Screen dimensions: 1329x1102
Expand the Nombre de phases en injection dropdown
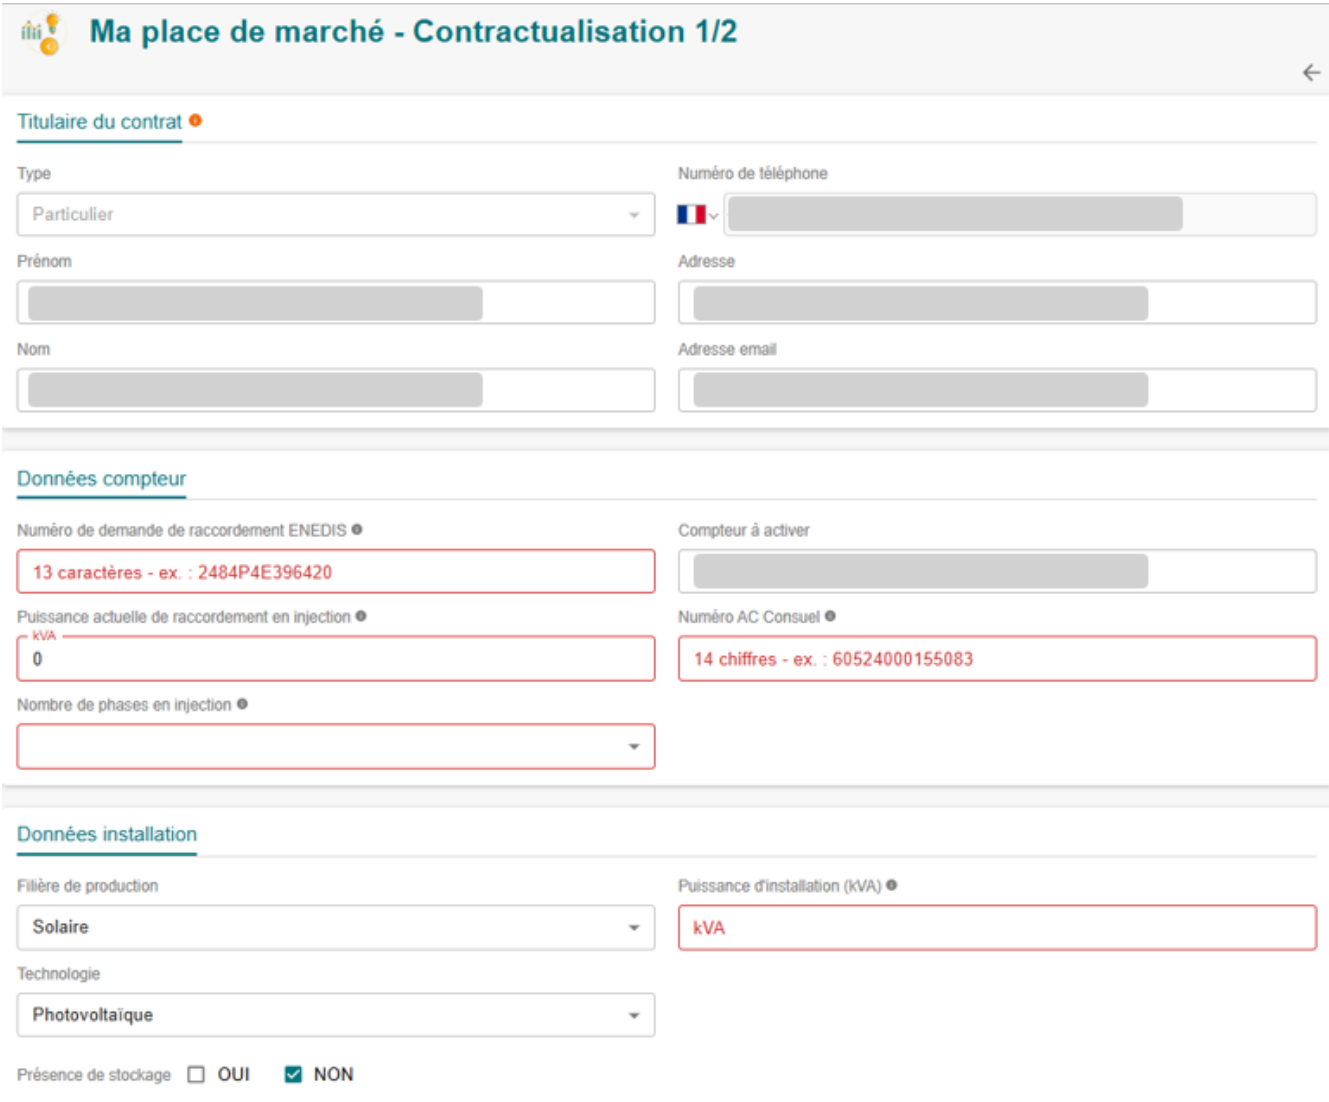coord(335,747)
